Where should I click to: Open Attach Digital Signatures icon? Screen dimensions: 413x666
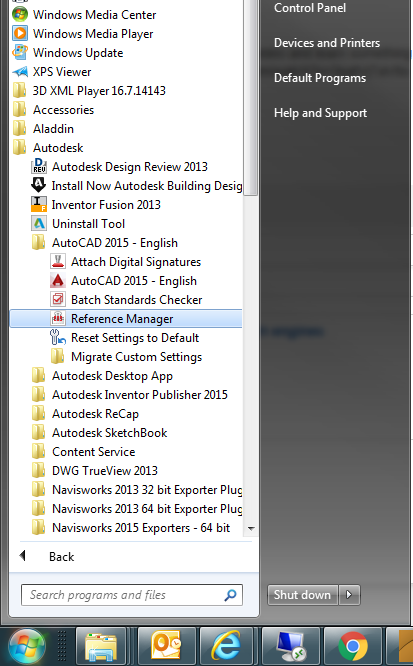(x=58, y=262)
